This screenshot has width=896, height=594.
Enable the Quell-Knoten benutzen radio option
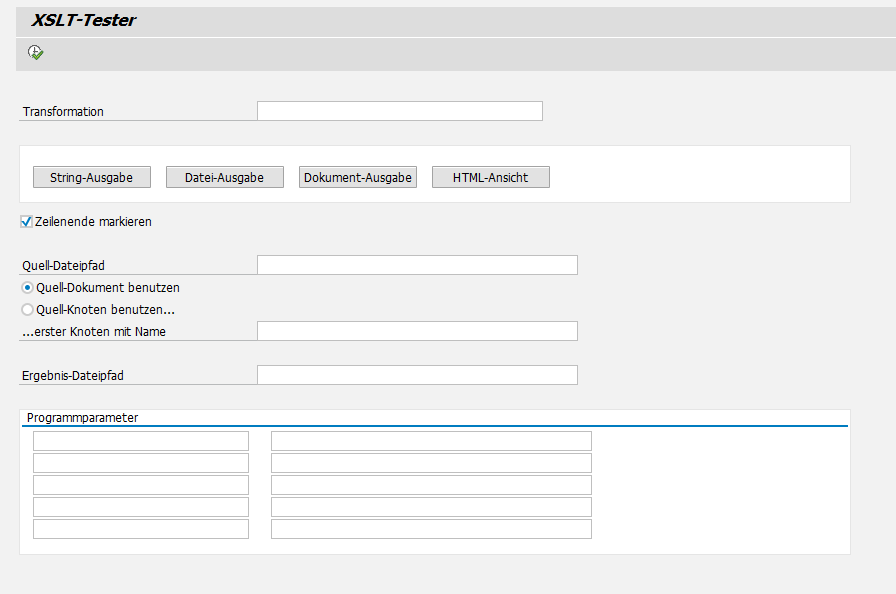click(x=28, y=310)
